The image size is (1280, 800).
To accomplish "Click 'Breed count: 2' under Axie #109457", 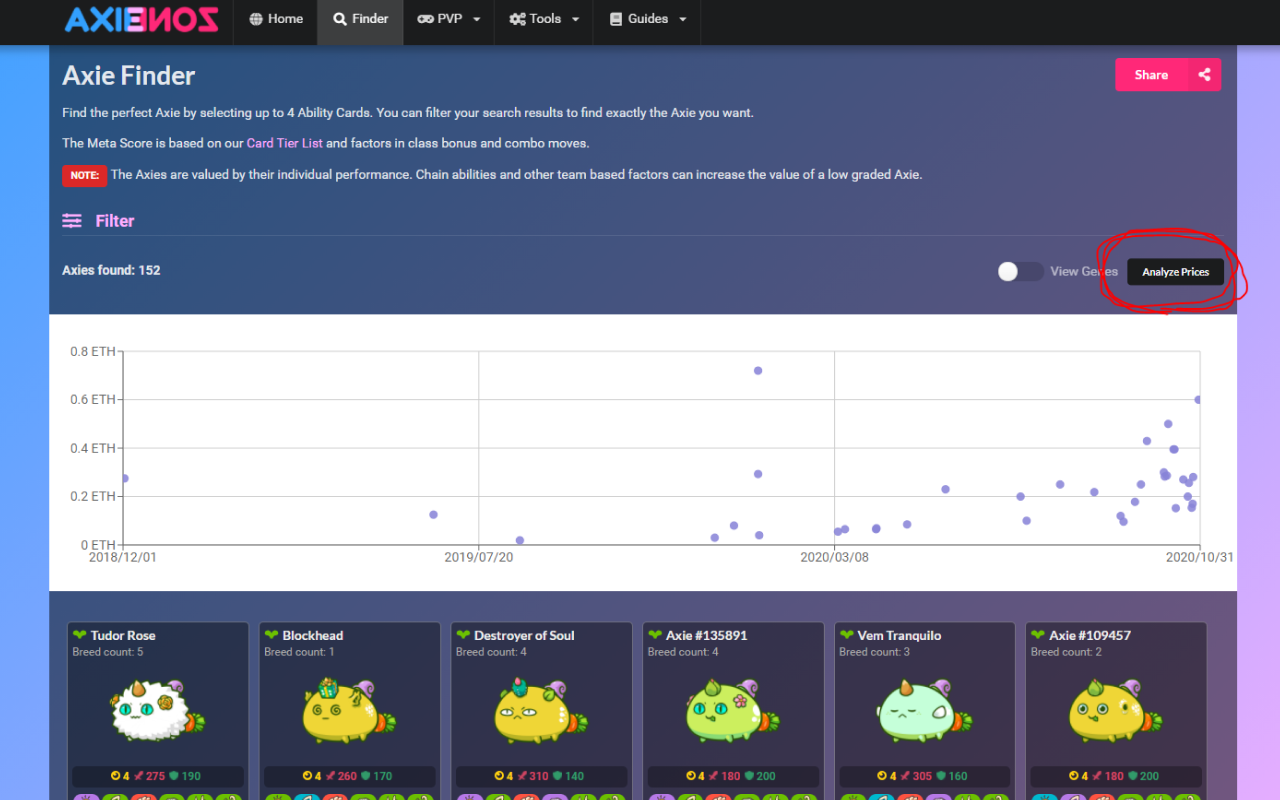I will [x=1067, y=652].
